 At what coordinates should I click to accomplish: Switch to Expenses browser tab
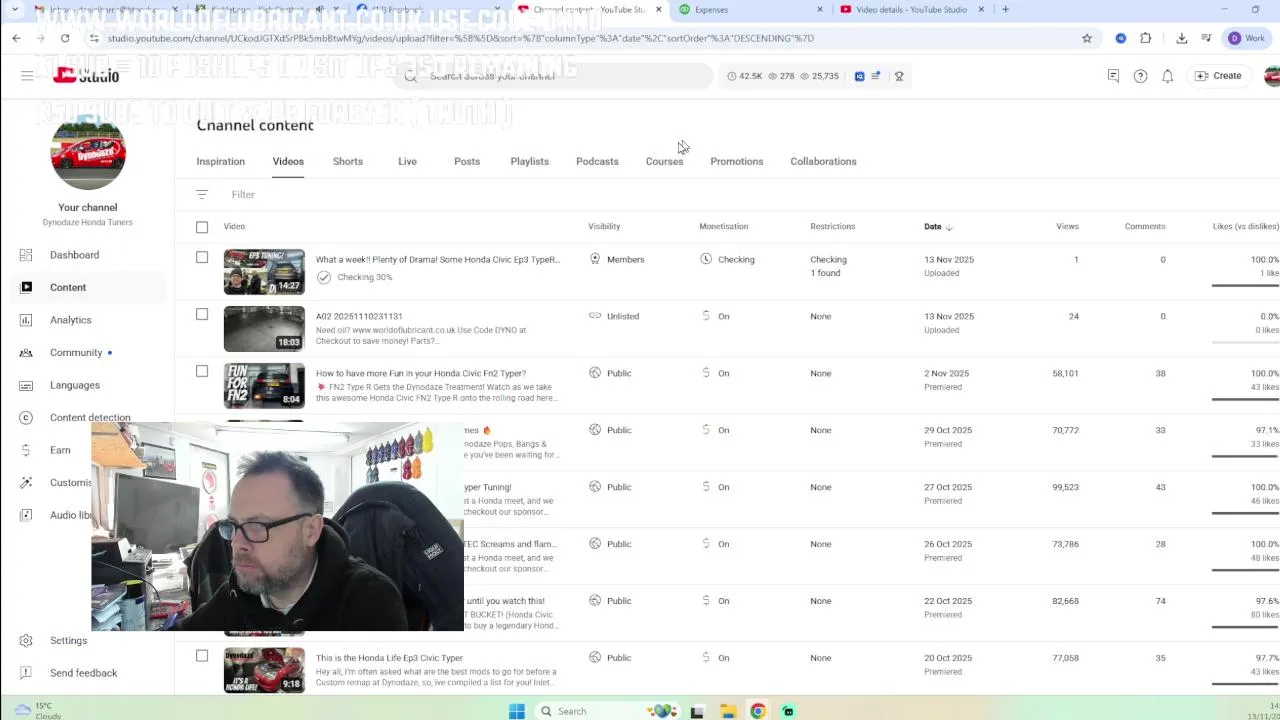point(750,10)
